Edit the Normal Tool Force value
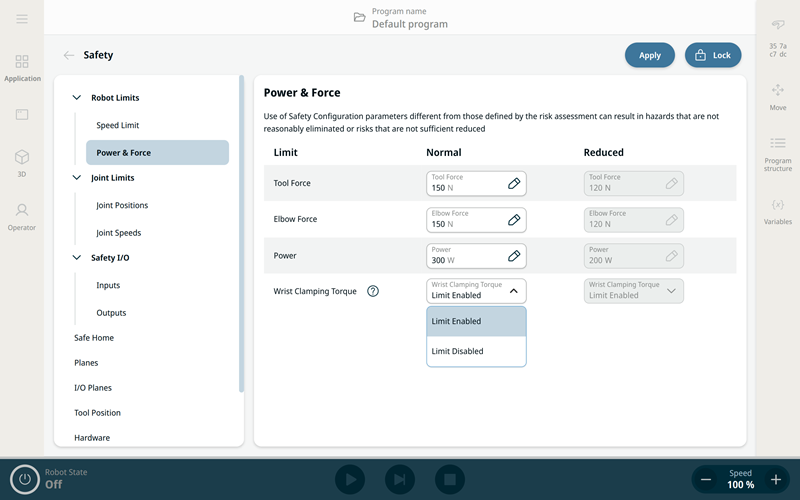Screen dimensions: 800x500 click(x=513, y=183)
